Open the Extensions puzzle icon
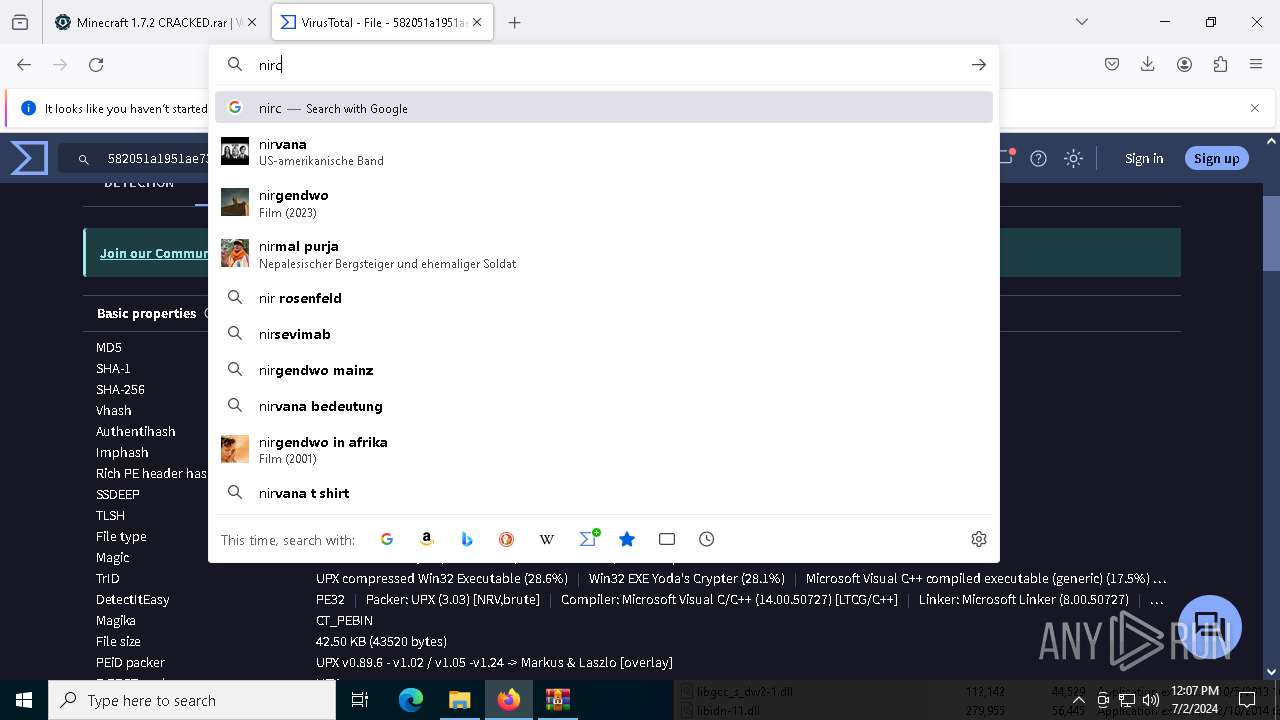This screenshot has height=720, width=1280. click(1220, 64)
